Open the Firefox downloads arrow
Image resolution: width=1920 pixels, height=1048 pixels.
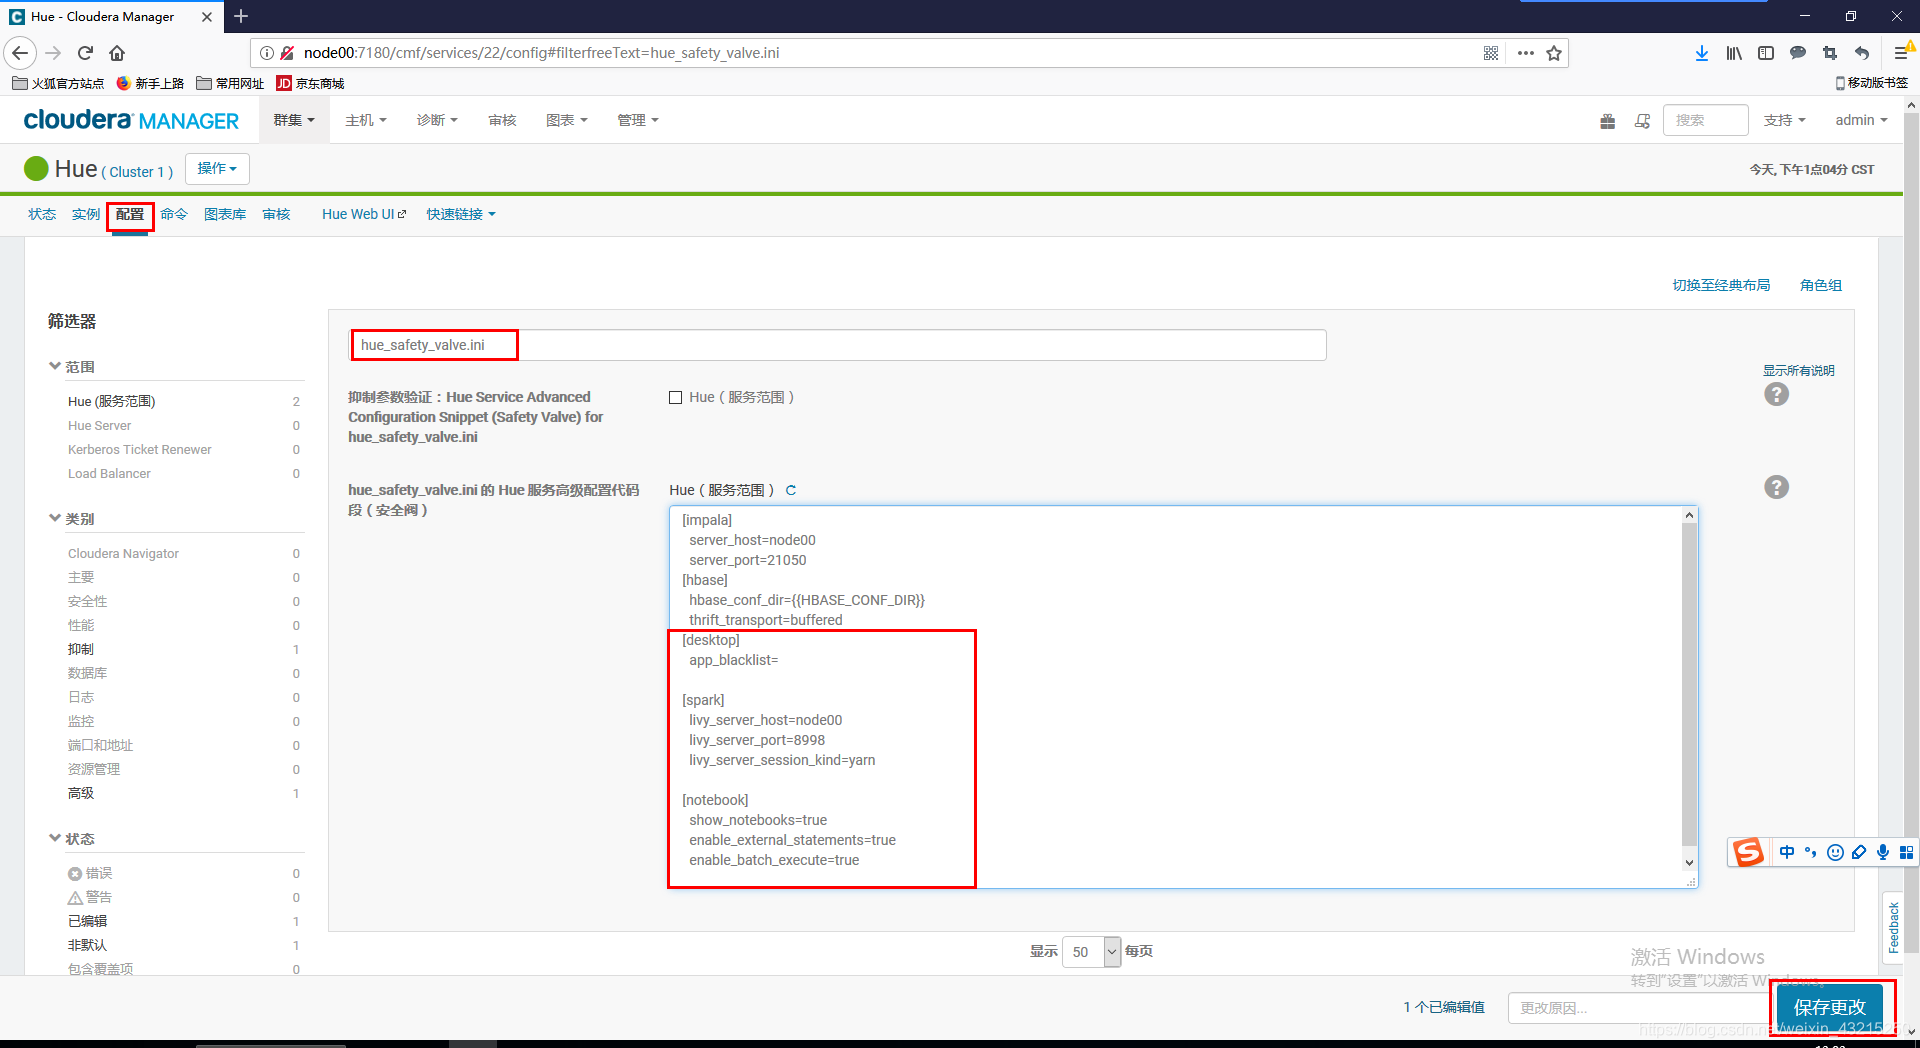pos(1702,53)
